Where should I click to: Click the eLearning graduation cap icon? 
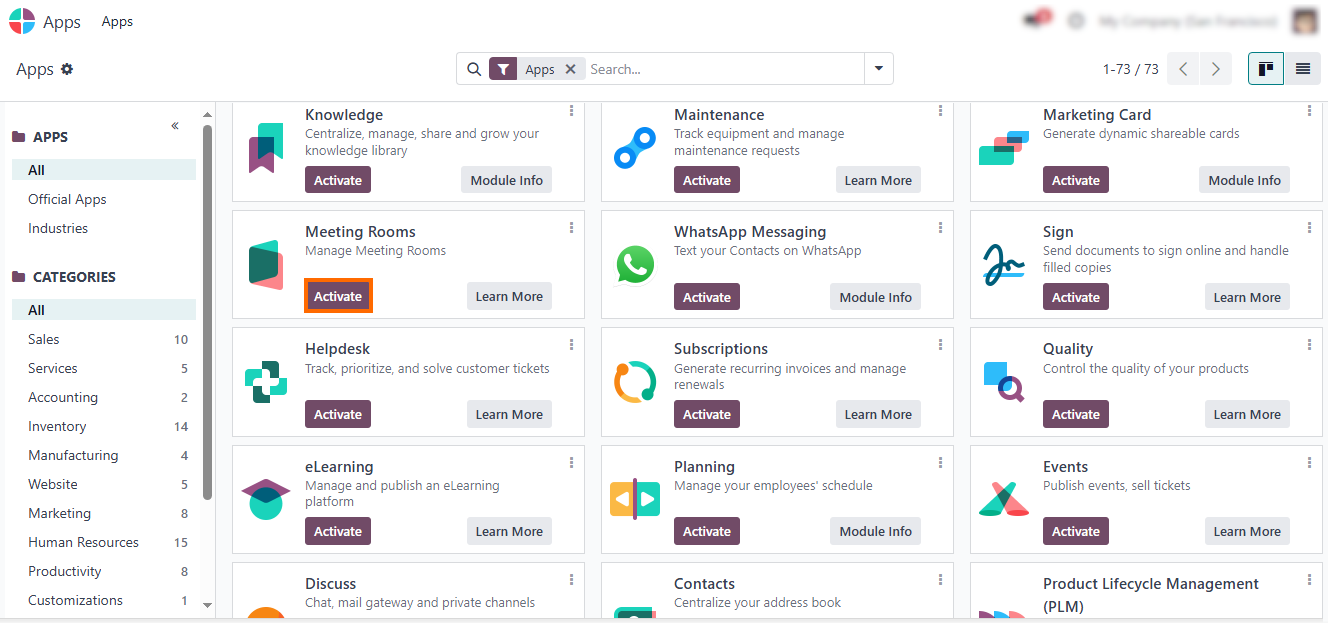click(x=266, y=499)
